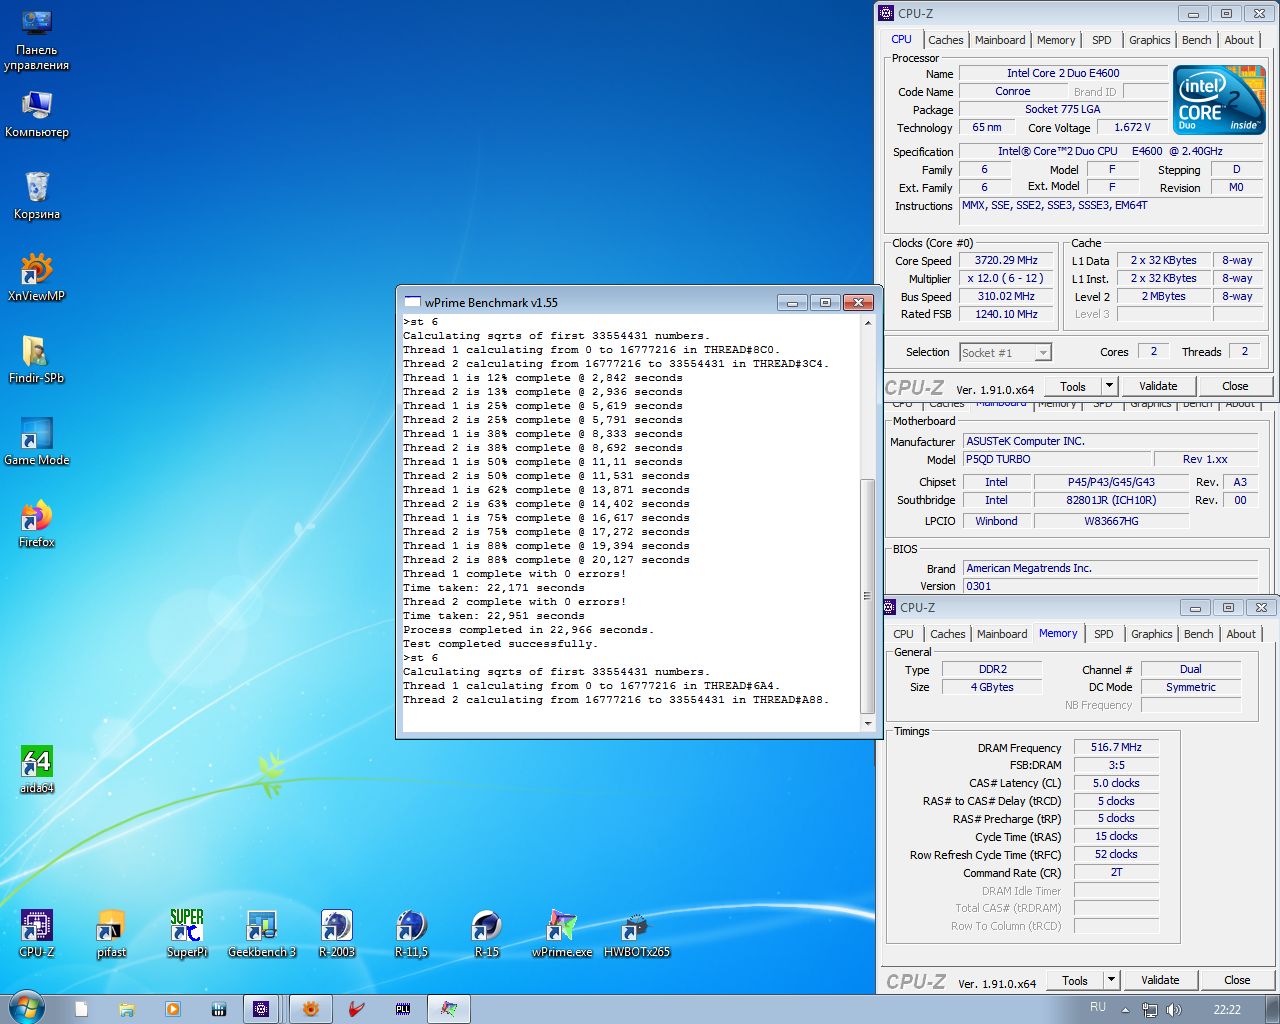Click Tools button in top CPU-Z window
This screenshot has height=1024, width=1280.
point(1073,386)
